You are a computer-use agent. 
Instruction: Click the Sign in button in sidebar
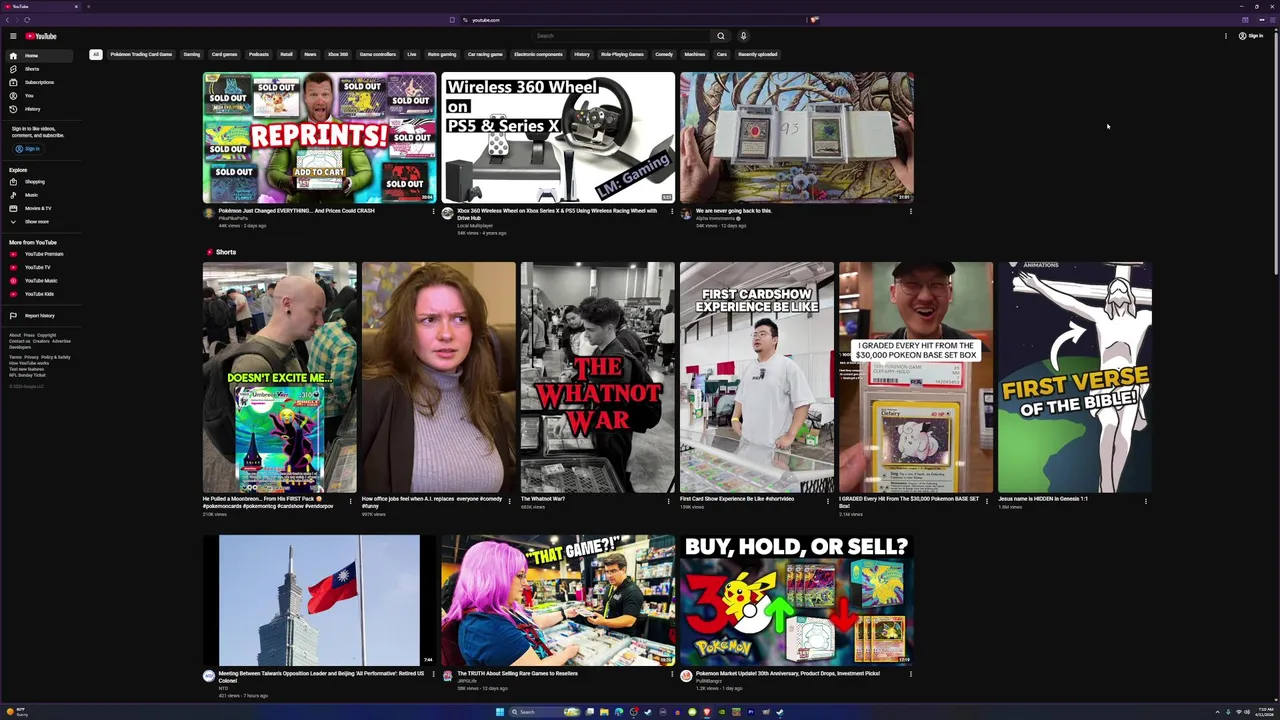pyautogui.click(x=28, y=149)
